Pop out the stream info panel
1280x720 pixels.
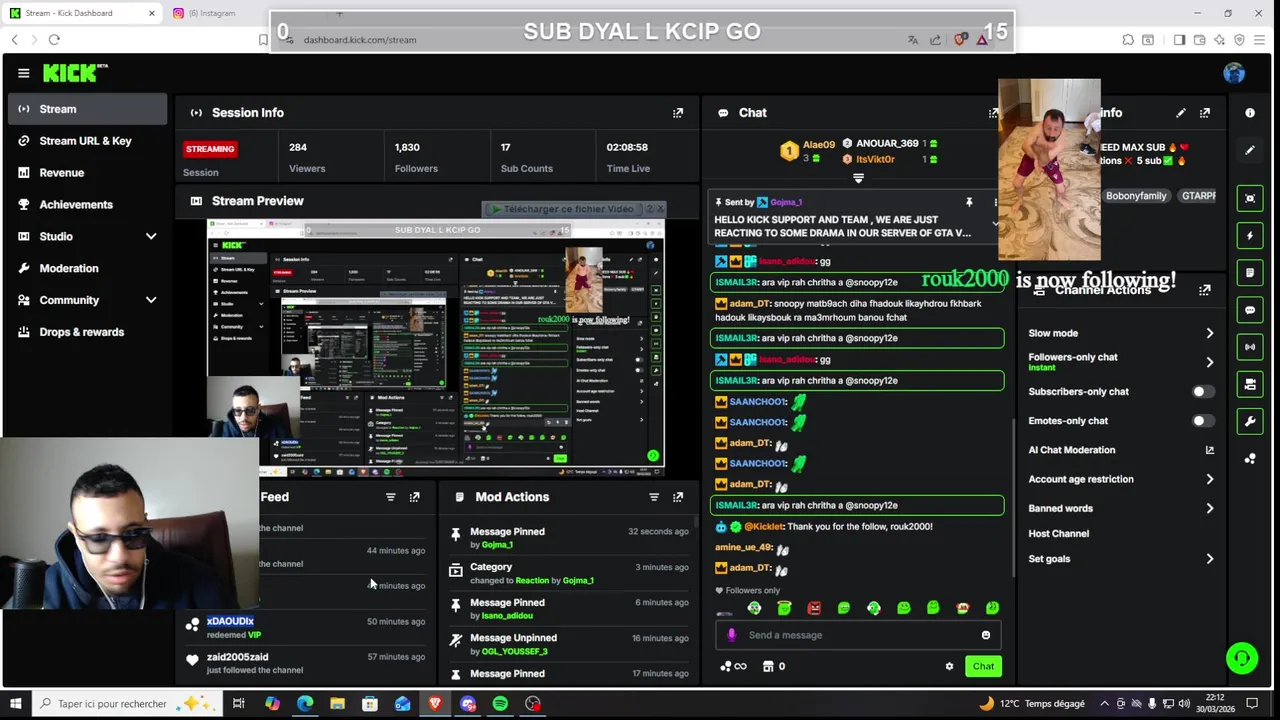[x=1205, y=113]
